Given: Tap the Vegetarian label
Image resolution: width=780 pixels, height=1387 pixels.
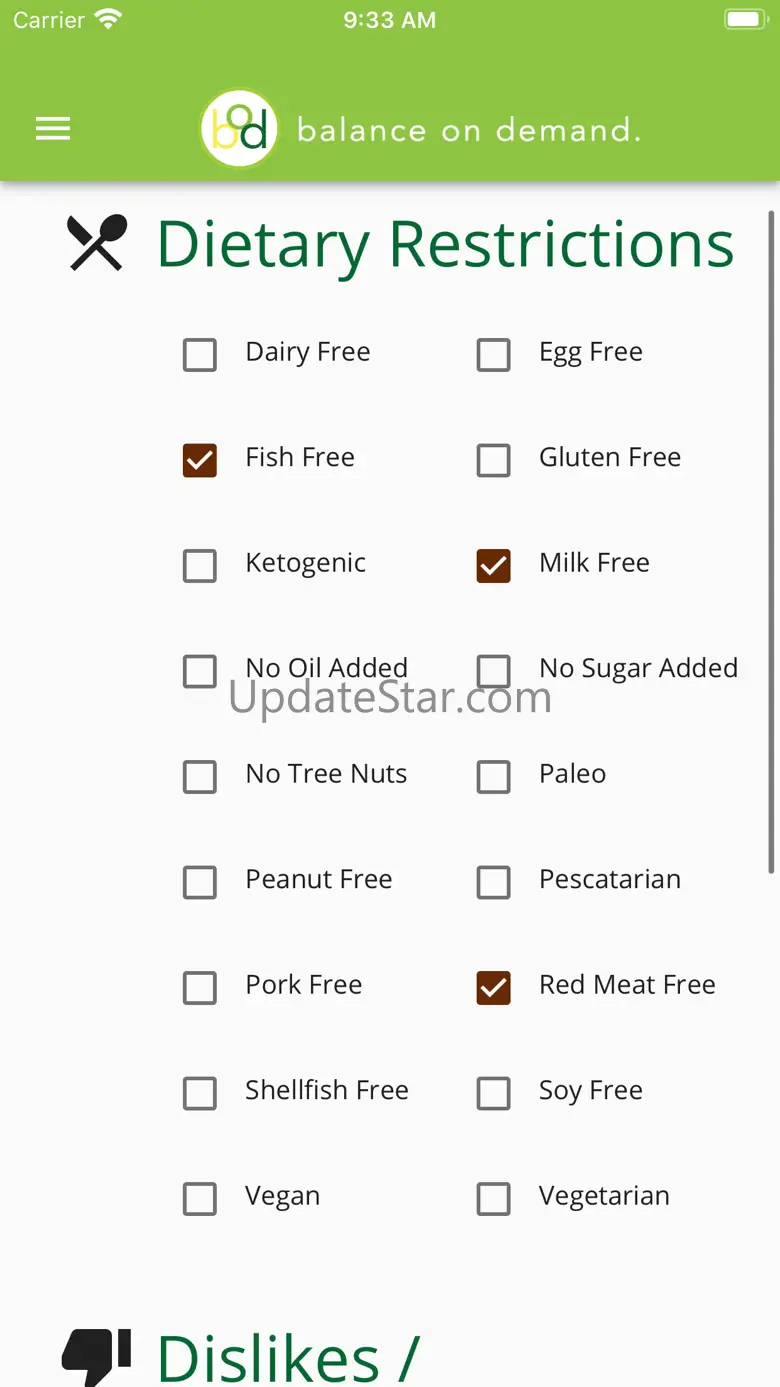Looking at the screenshot, I should click(604, 1196).
